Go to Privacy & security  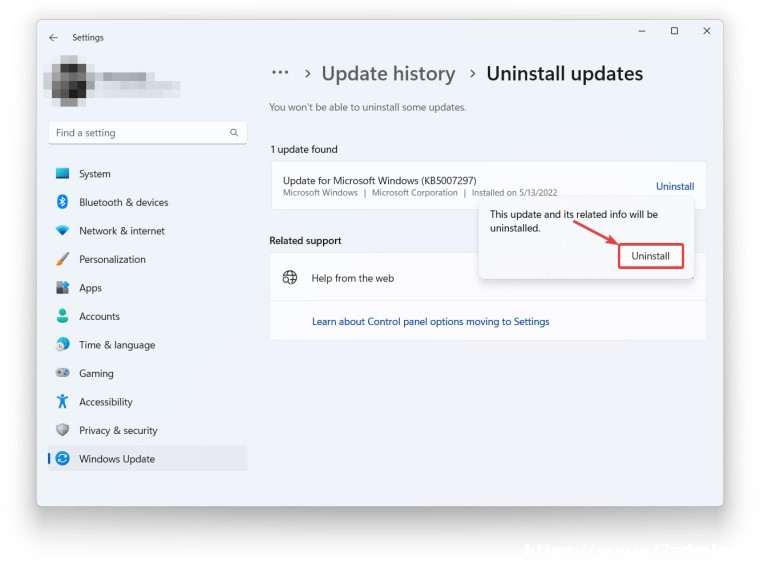118,430
